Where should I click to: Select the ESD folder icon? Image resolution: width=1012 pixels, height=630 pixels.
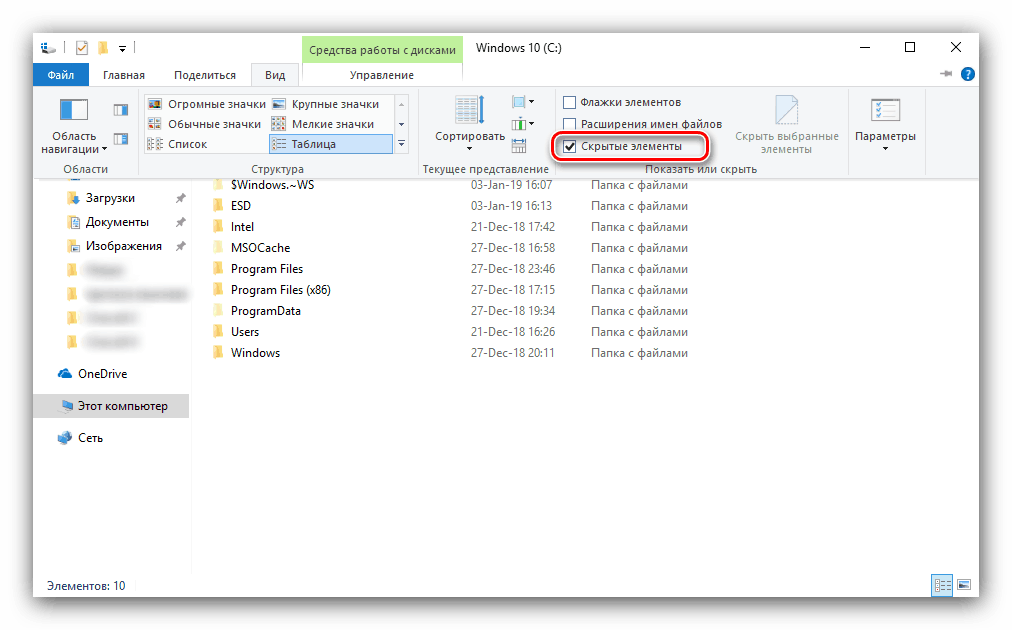(219, 206)
